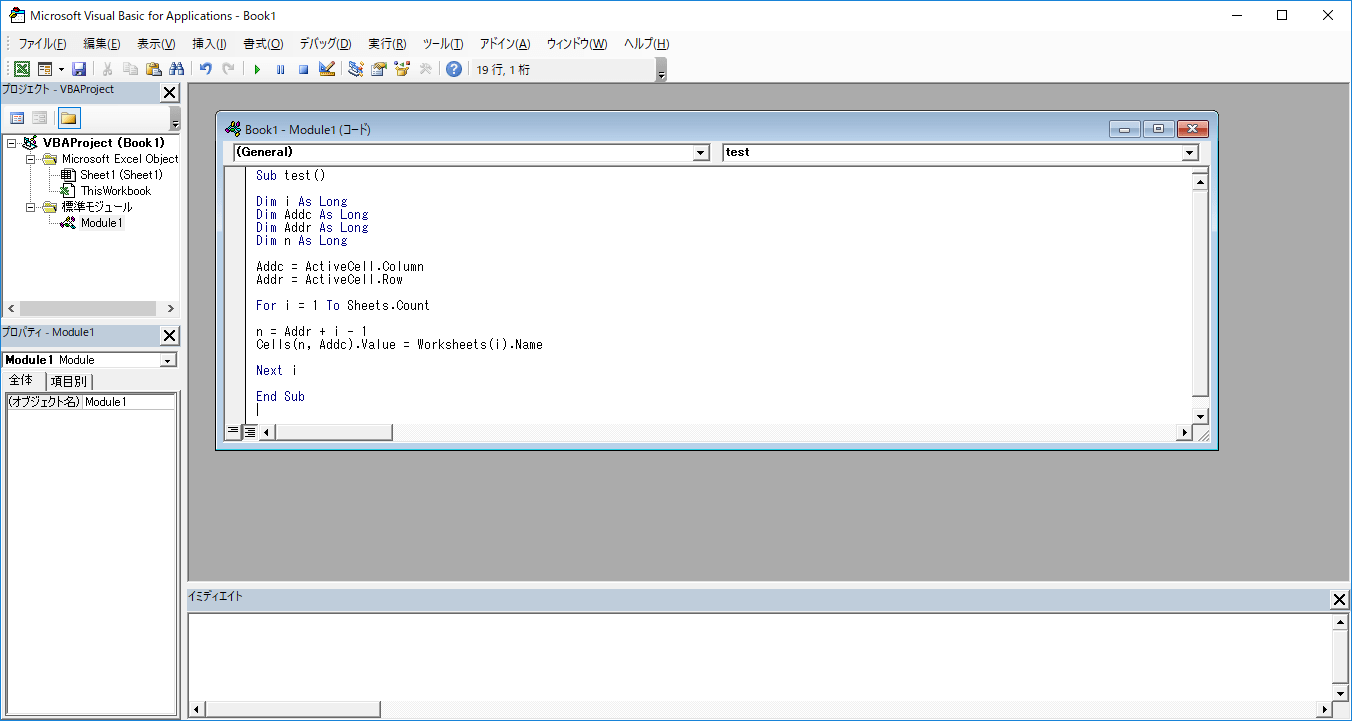
Task: Select ThisWorkbook in project tree
Action: 115,191
